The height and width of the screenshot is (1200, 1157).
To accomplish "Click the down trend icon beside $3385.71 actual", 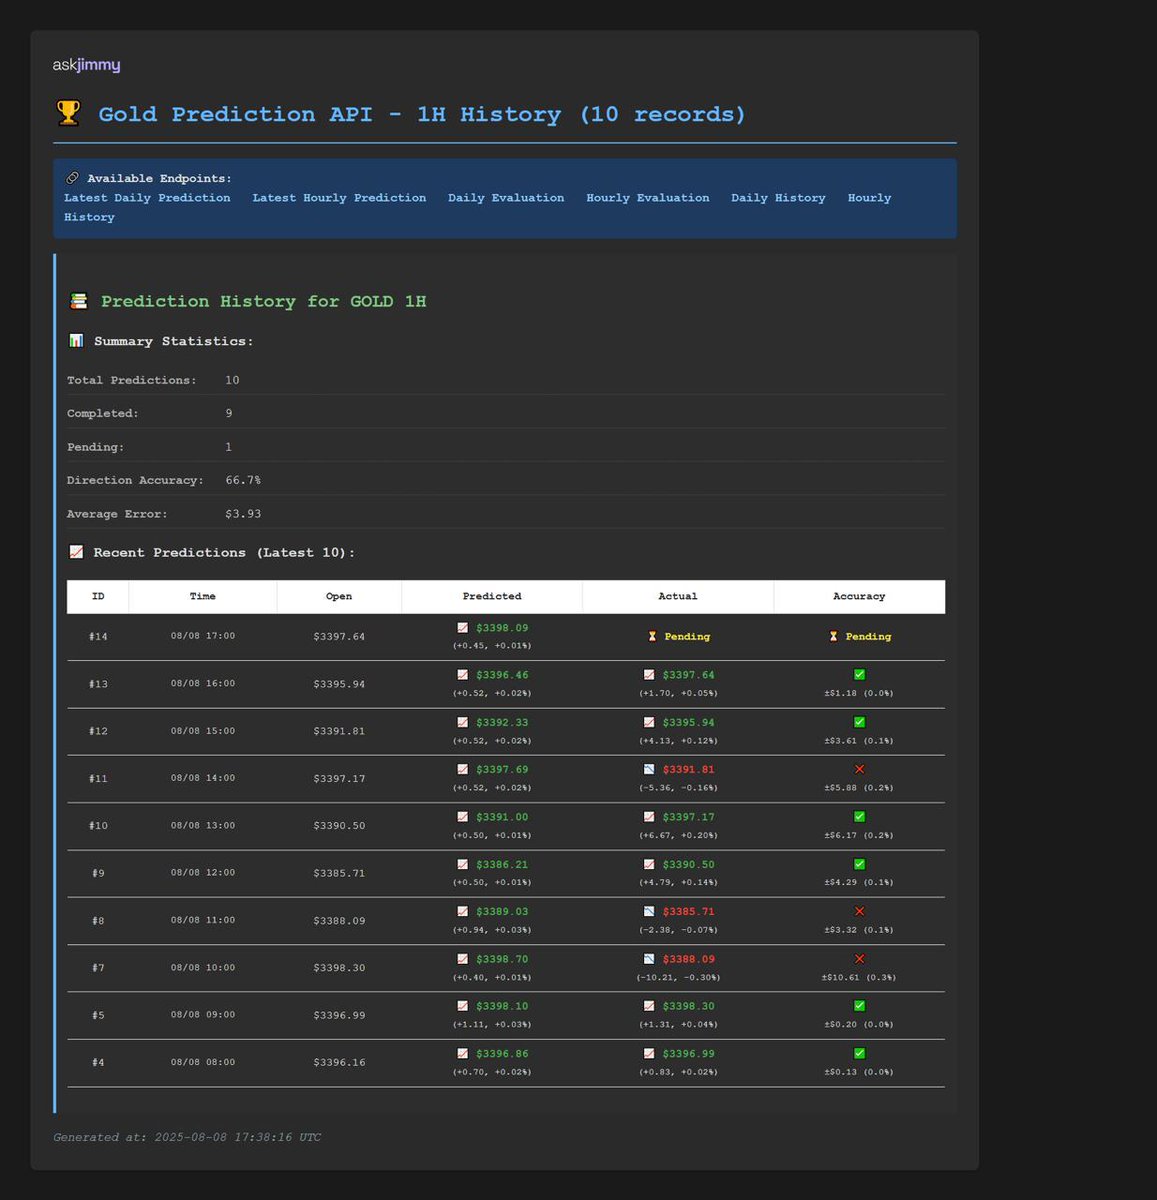I will 649,911.
